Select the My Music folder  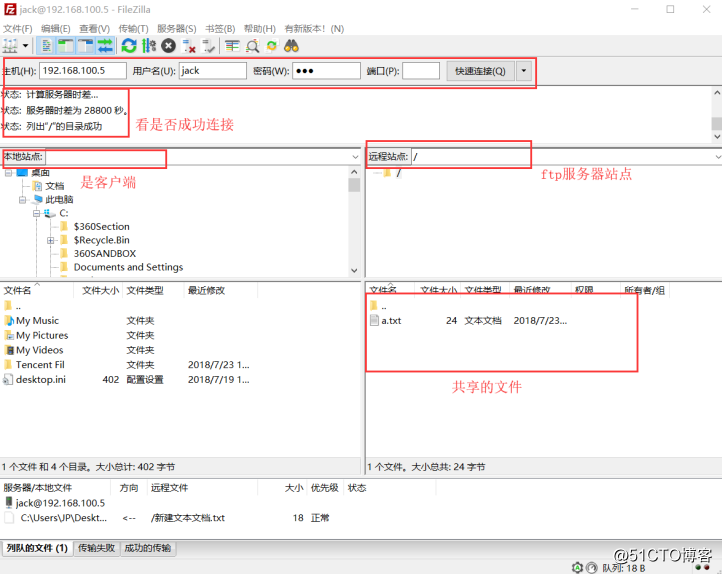point(37,320)
